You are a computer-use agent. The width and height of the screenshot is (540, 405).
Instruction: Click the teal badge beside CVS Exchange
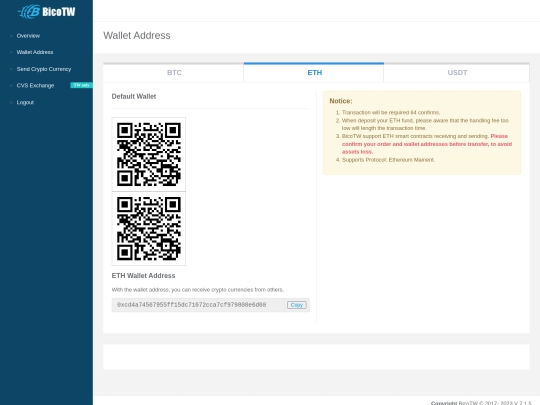(x=81, y=85)
